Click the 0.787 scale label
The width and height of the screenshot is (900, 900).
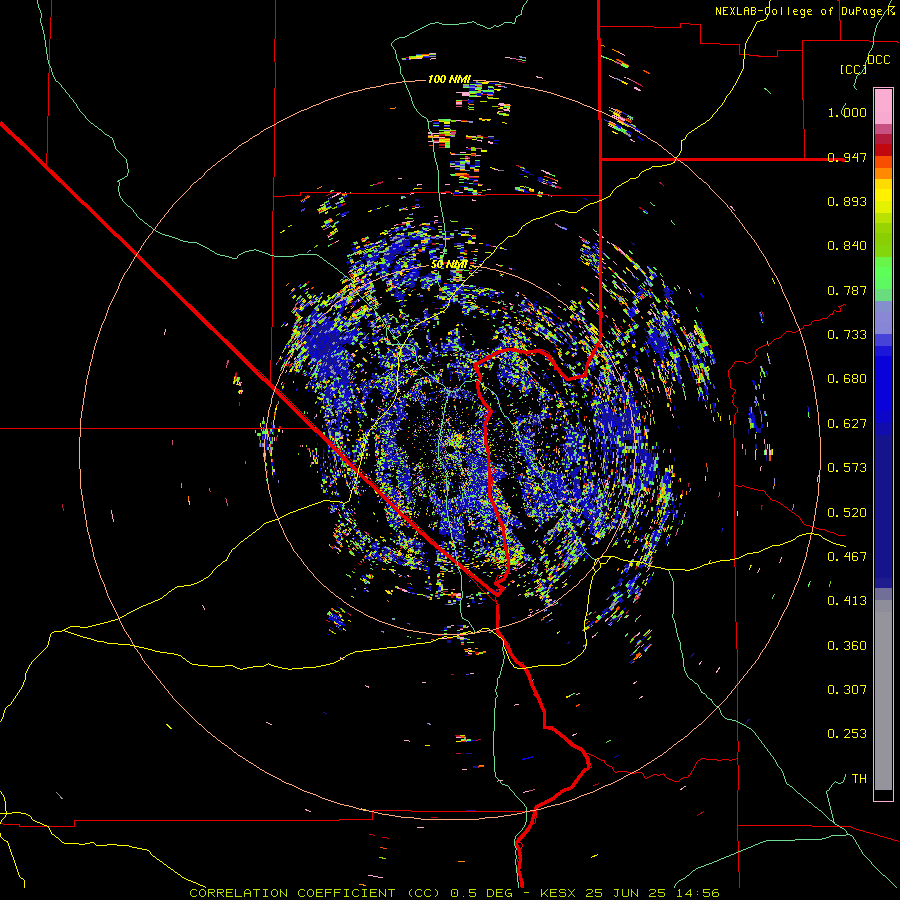coord(847,290)
